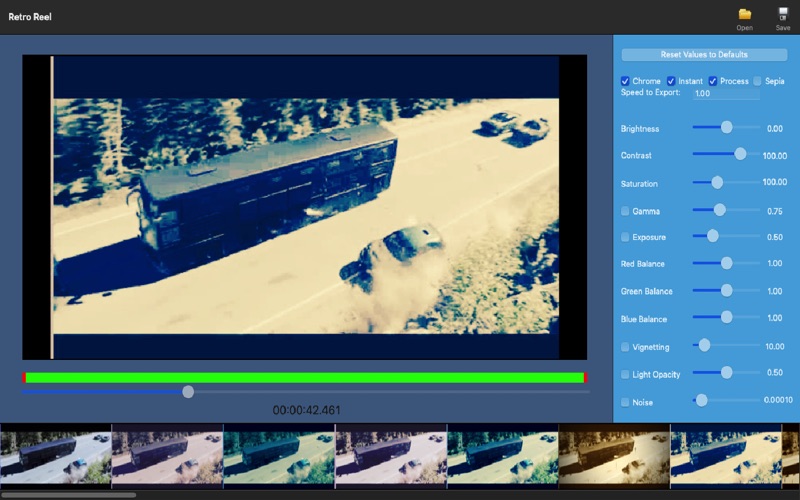Click the video playback position slider knob
This screenshot has height=500, width=800.
pyautogui.click(x=188, y=392)
